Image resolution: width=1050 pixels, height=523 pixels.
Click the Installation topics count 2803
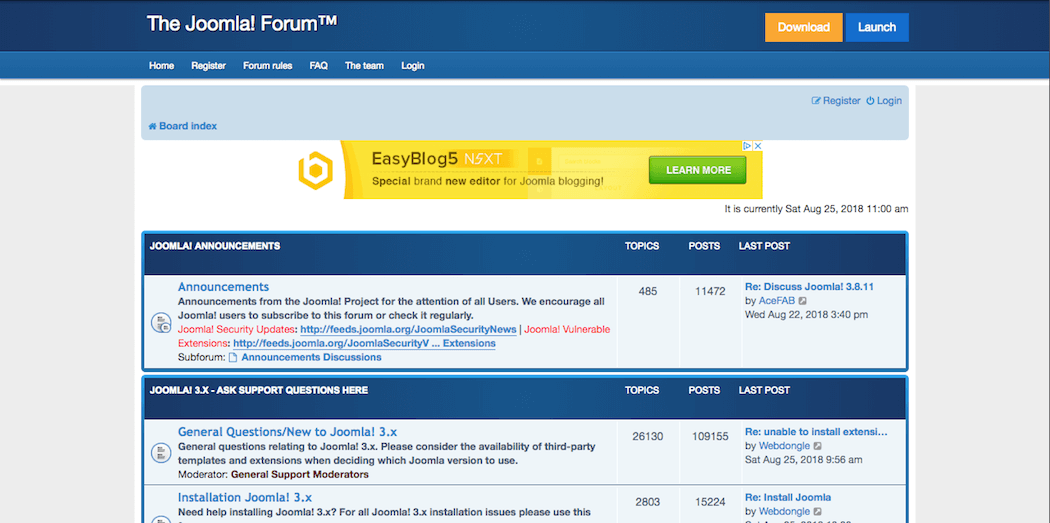648,502
